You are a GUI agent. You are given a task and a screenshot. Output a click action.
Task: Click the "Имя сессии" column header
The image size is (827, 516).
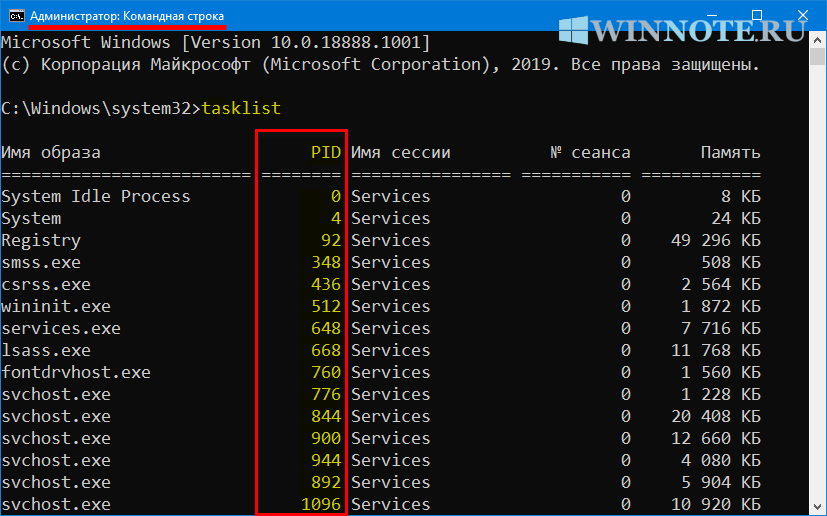coord(401,152)
